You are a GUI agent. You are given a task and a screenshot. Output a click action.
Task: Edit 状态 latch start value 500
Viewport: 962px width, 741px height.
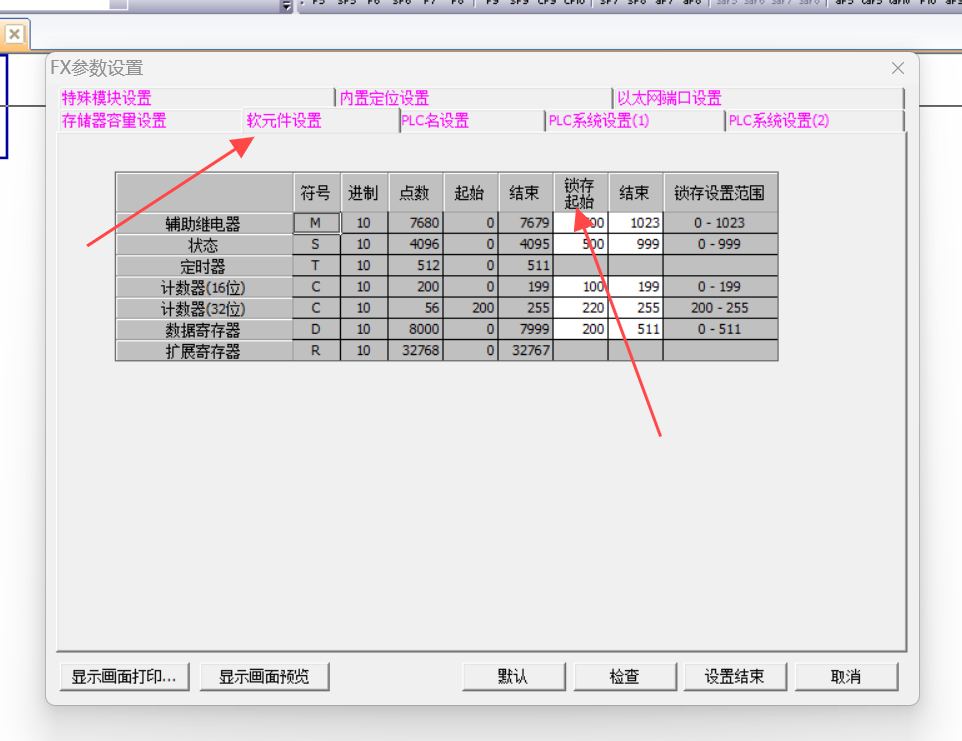tap(581, 244)
